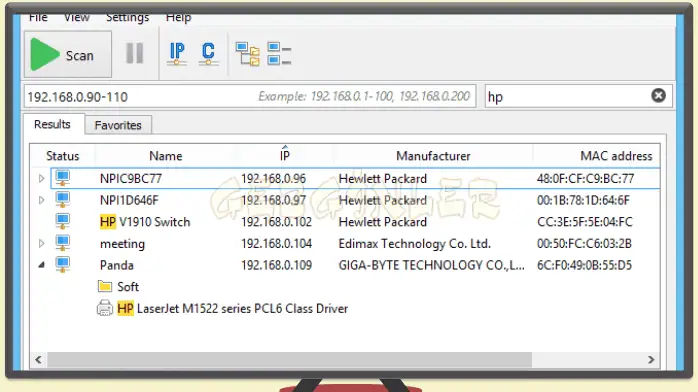
Task: Click IP address 192.168.0.97
Action: [273, 200]
